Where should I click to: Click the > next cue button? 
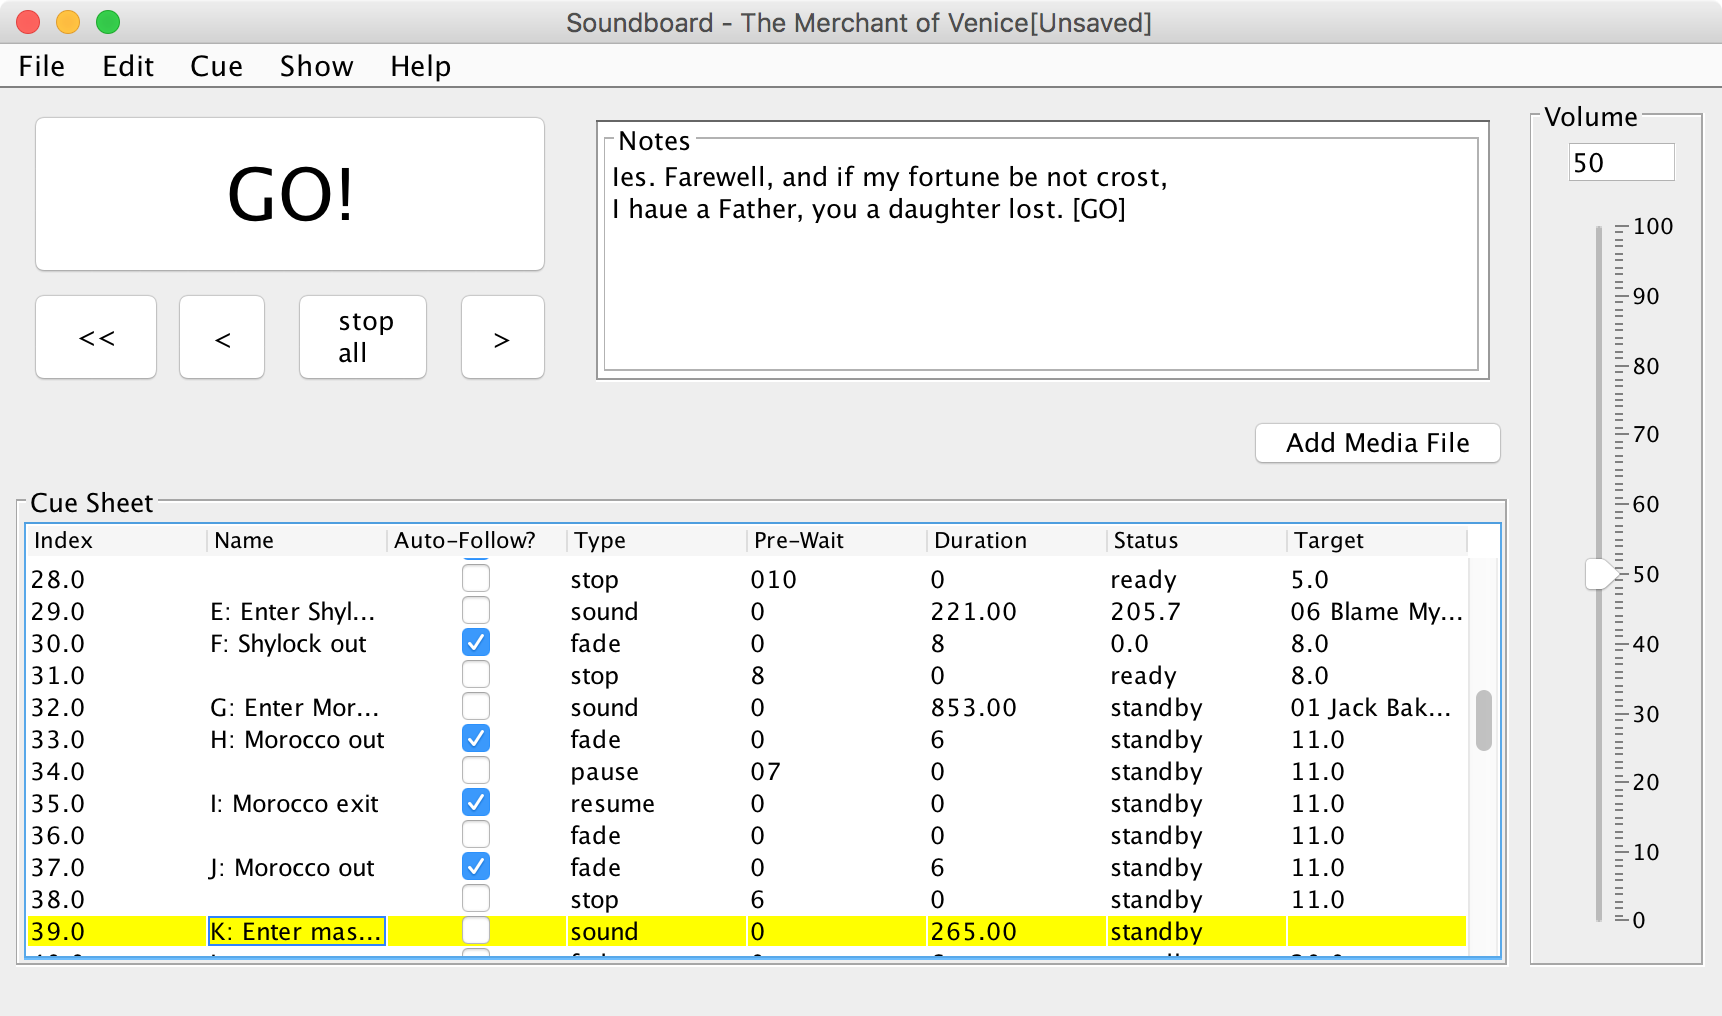(x=502, y=337)
